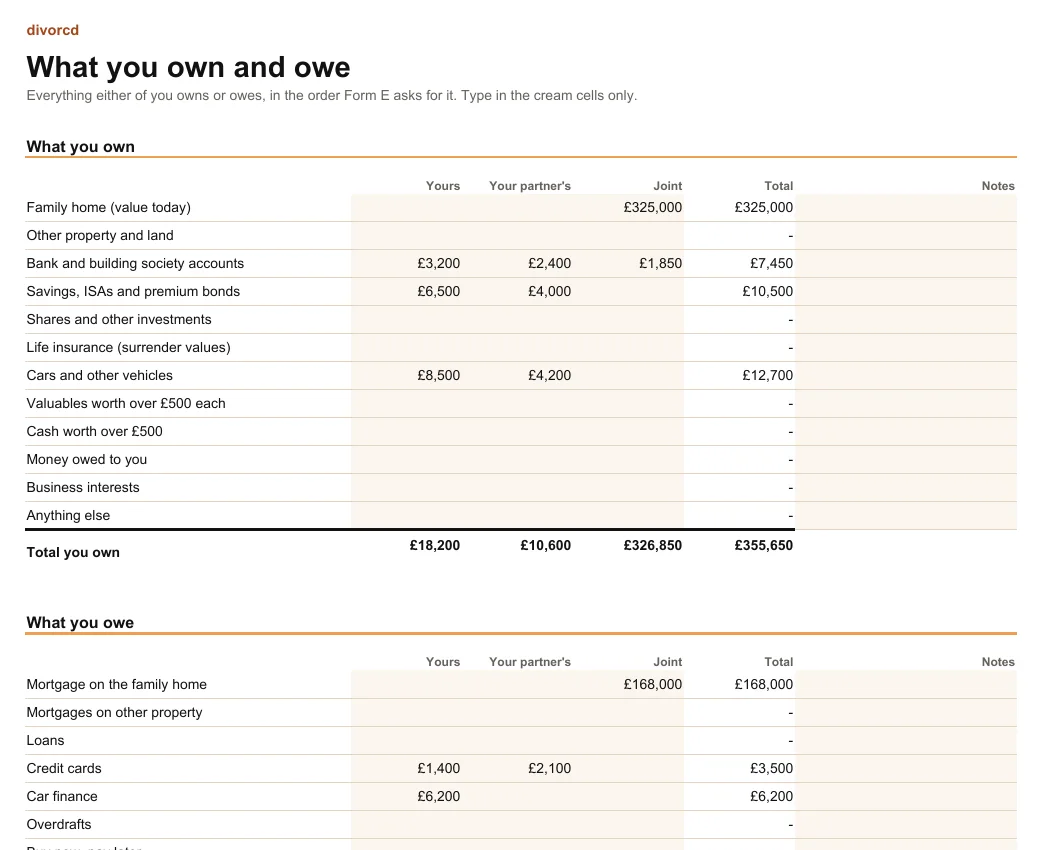Click 'Total you own' row label
The width and height of the screenshot is (1040, 850).
73,552
